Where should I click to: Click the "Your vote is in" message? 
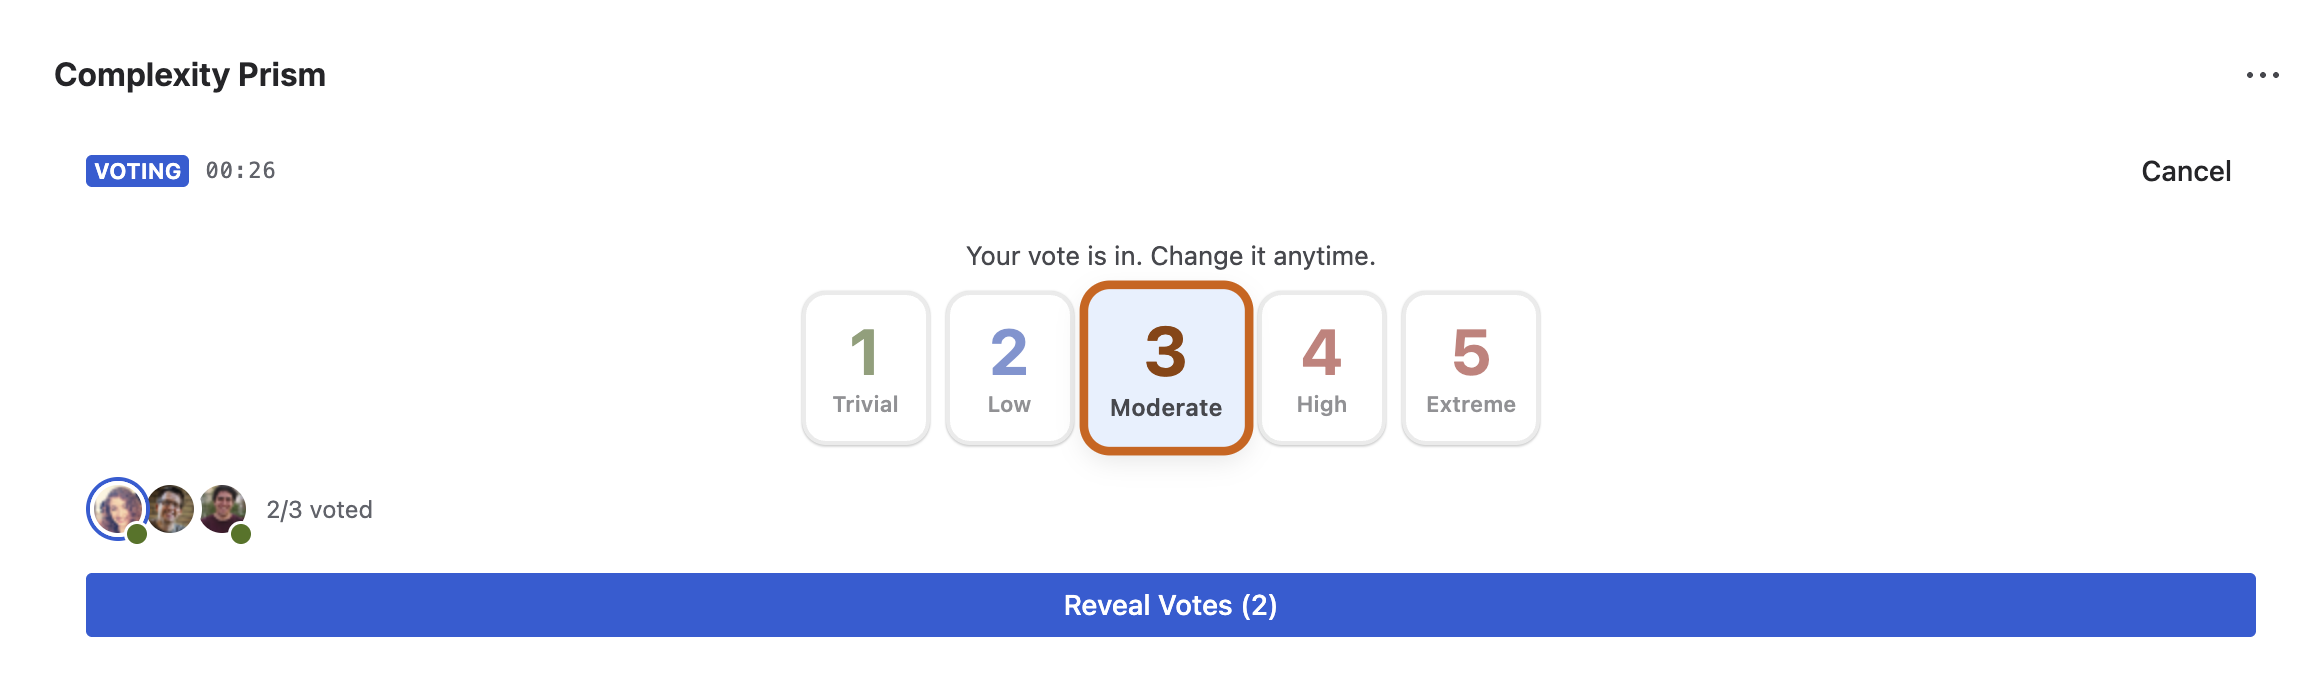coord(1170,256)
